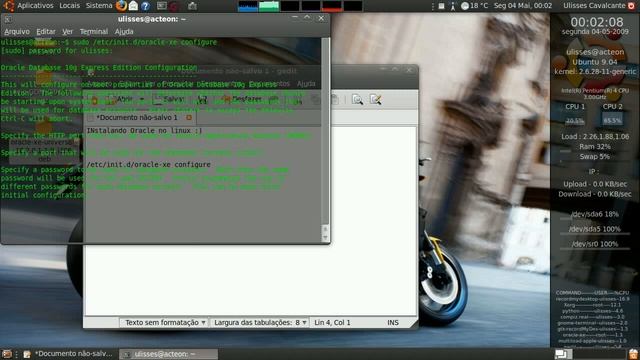Switch to *Documento não-salv... taskbar button

(x=68, y=354)
